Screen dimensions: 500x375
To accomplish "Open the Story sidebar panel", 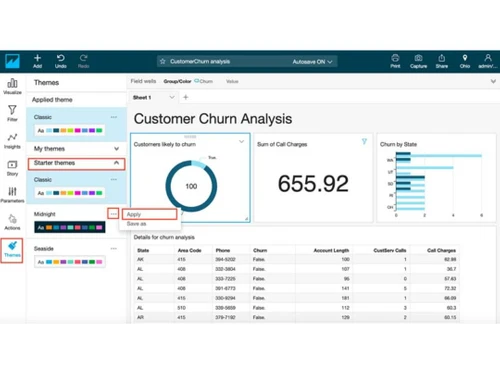I will point(12,168).
